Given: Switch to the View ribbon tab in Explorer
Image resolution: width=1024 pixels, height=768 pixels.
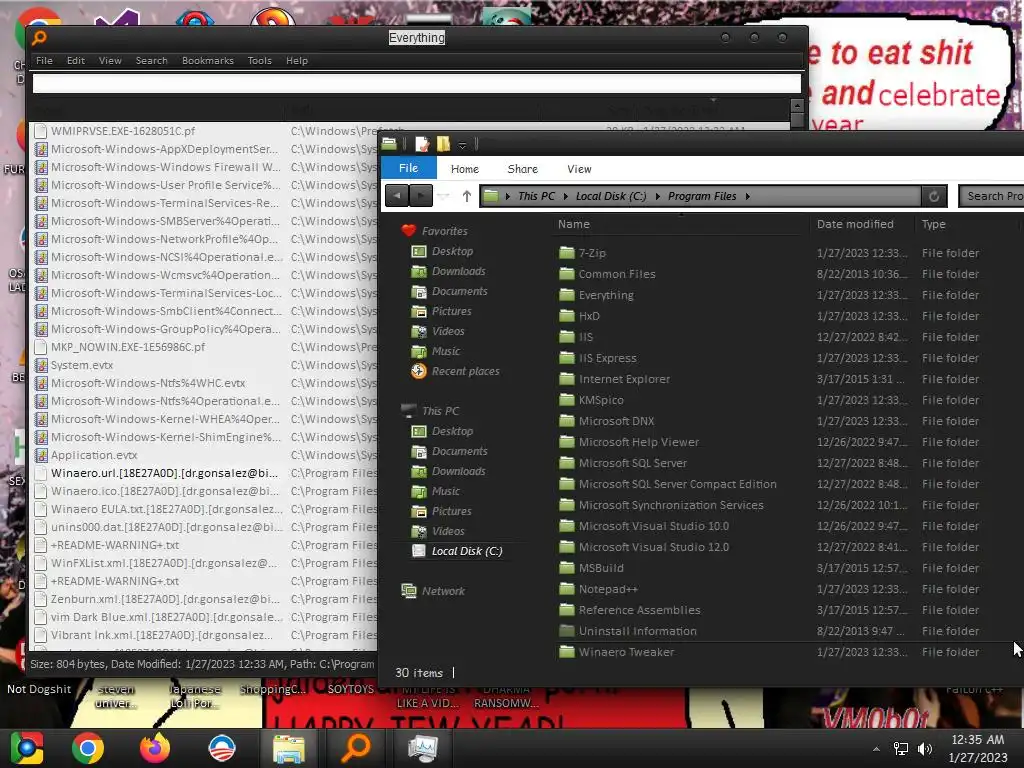Looking at the screenshot, I should click(x=579, y=169).
